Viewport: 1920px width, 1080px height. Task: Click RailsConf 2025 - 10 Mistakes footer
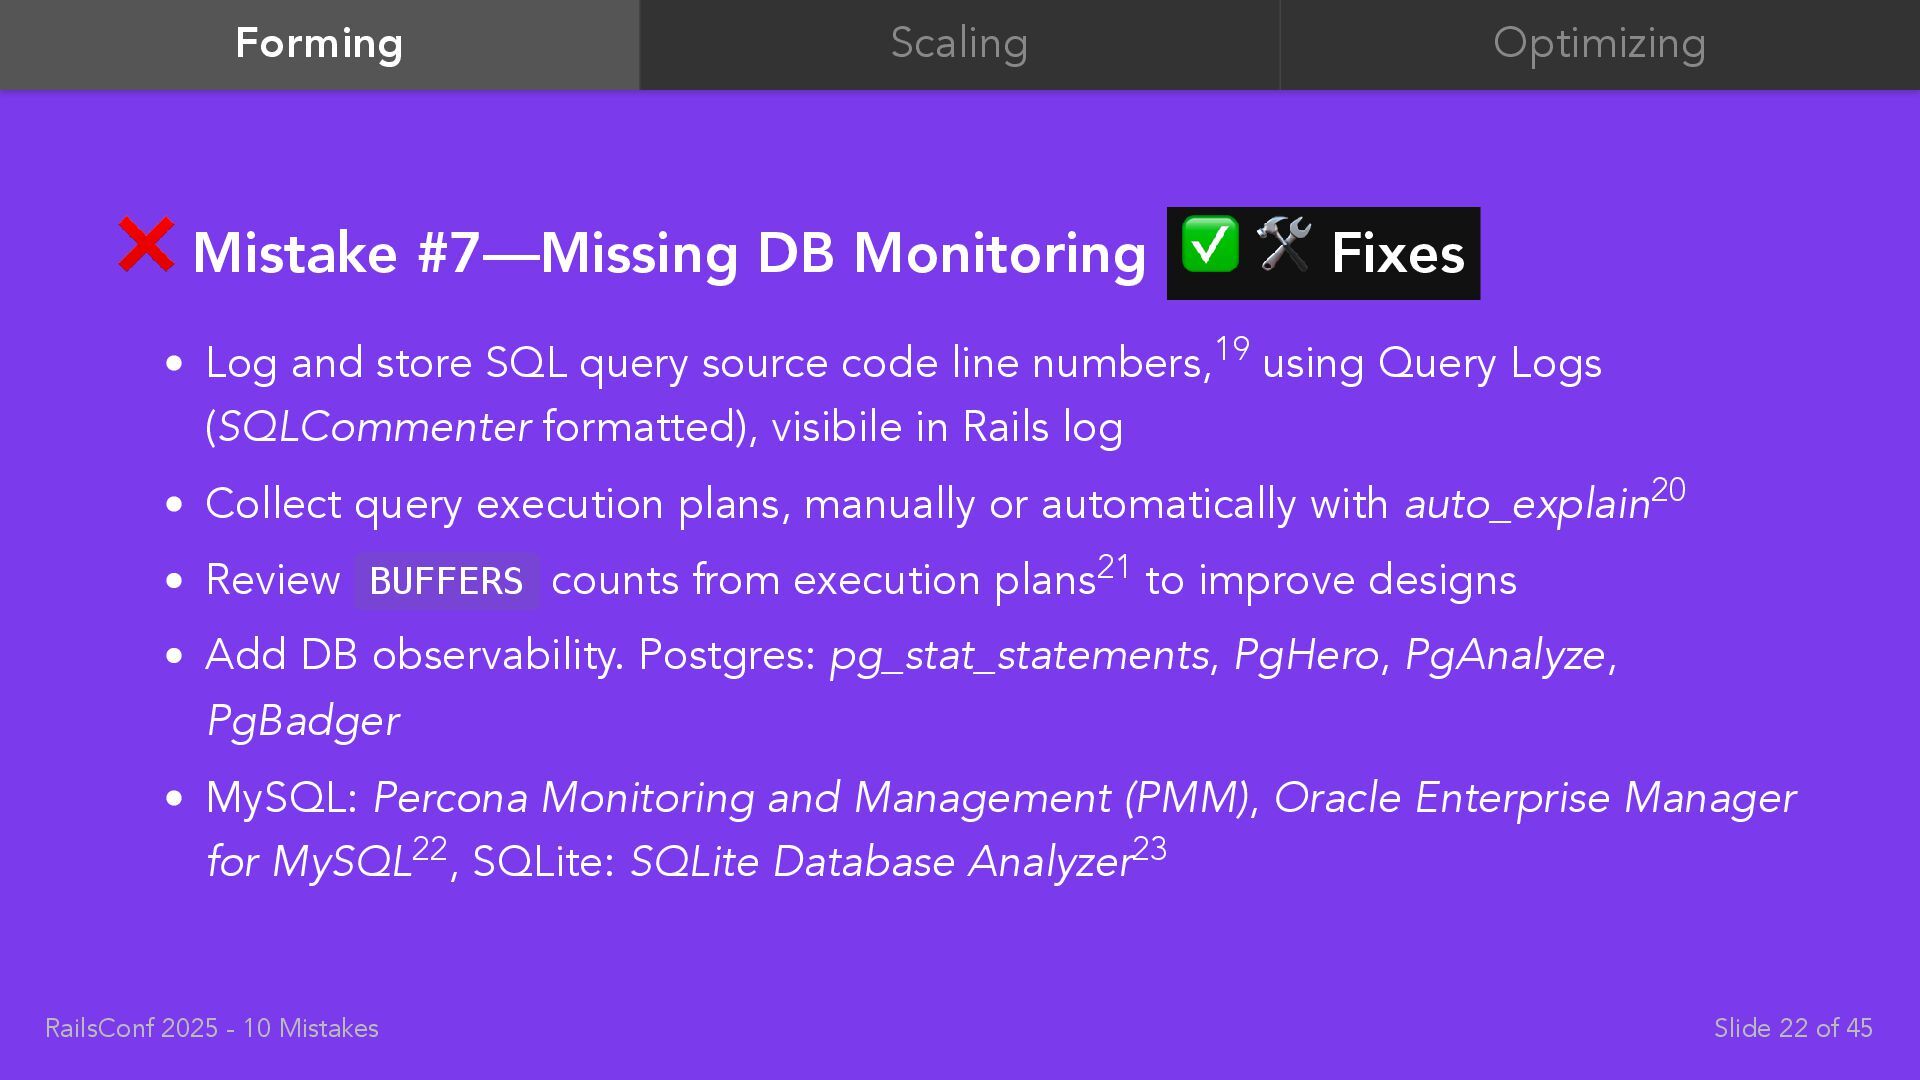[x=212, y=1028]
